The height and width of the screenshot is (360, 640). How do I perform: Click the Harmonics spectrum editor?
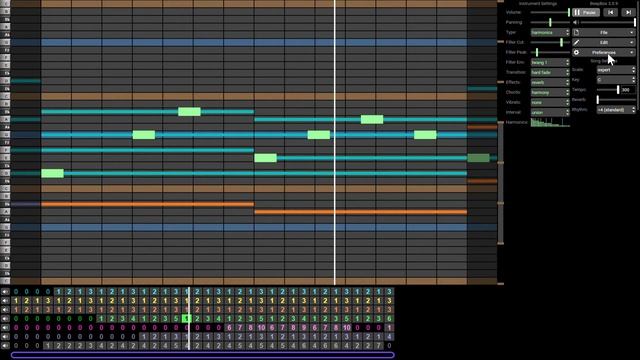[550, 122]
